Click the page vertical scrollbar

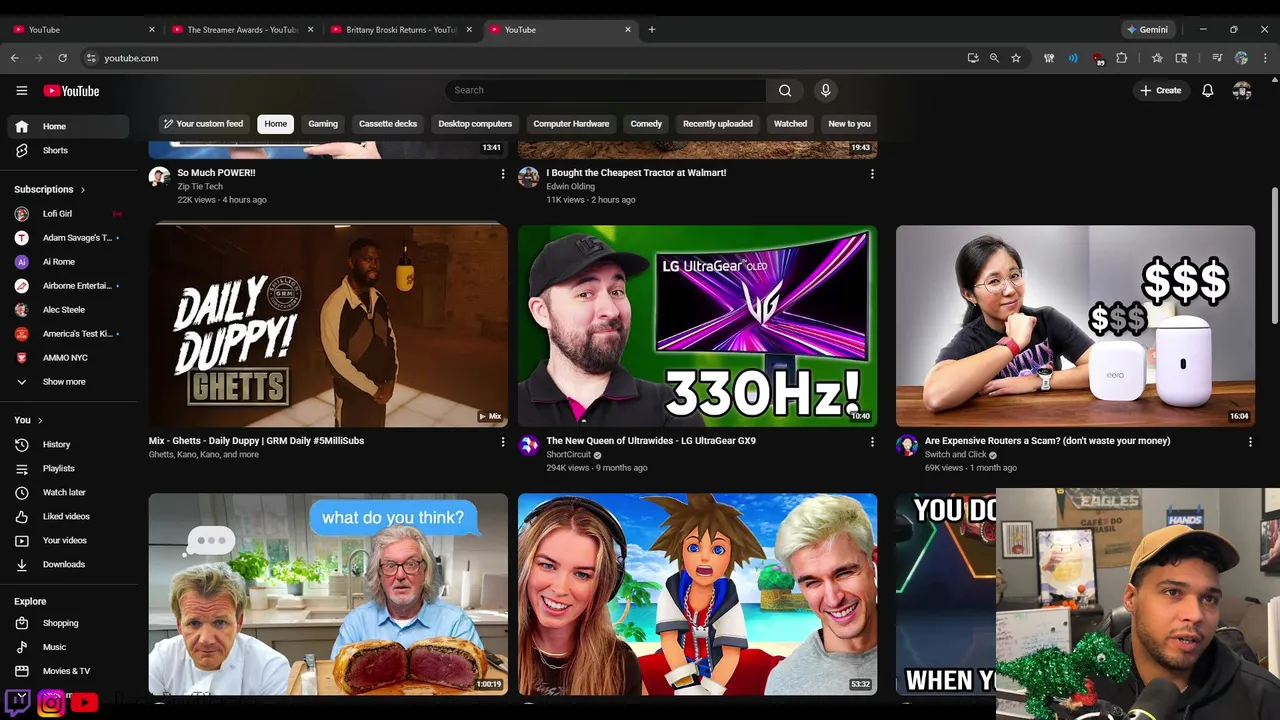coord(1274,256)
